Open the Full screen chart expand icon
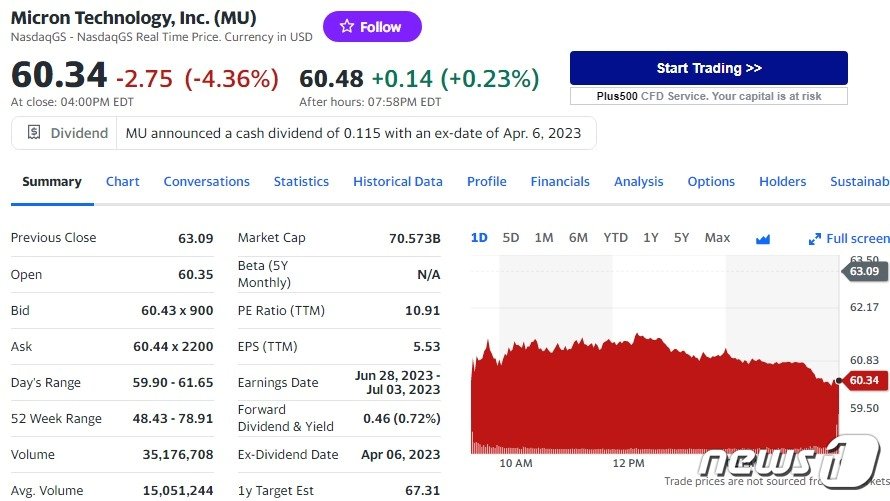 coord(815,239)
